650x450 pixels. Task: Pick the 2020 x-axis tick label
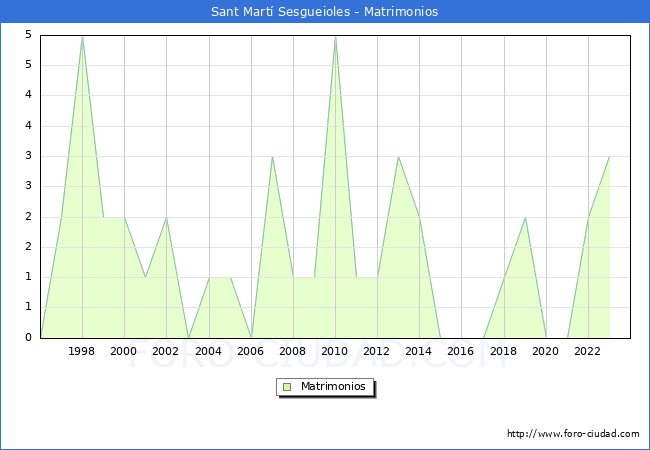[546, 351]
